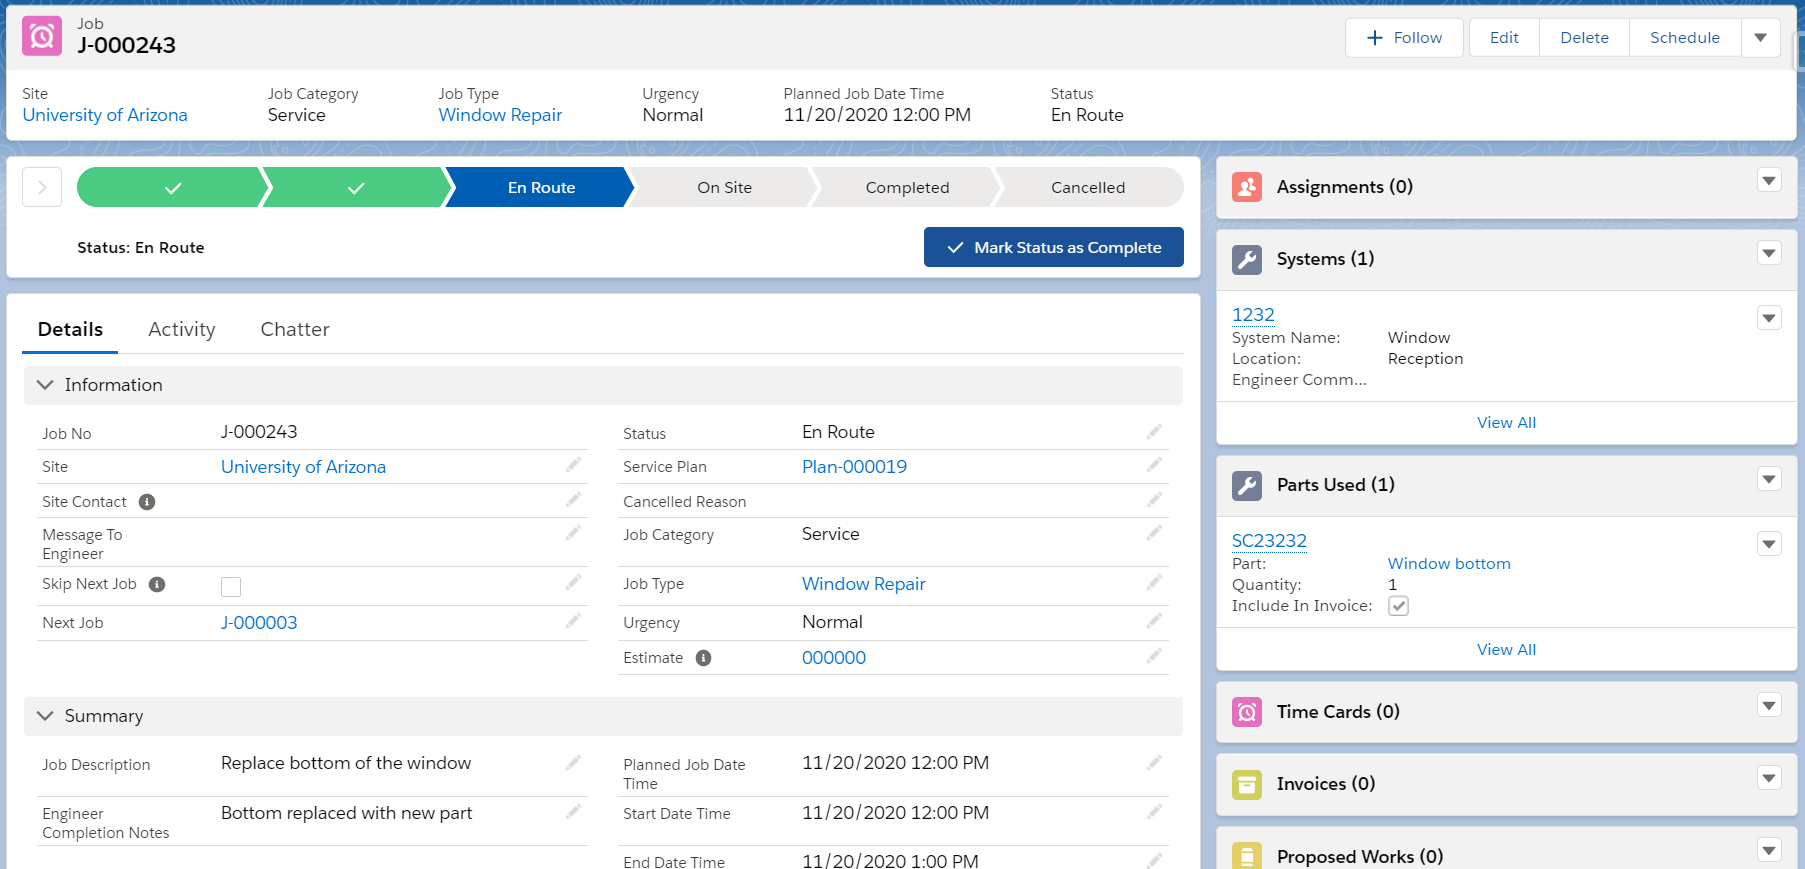Viewport: 1805px width, 869px height.
Task: Toggle the Include In Invoice checkbox
Action: pos(1398,606)
